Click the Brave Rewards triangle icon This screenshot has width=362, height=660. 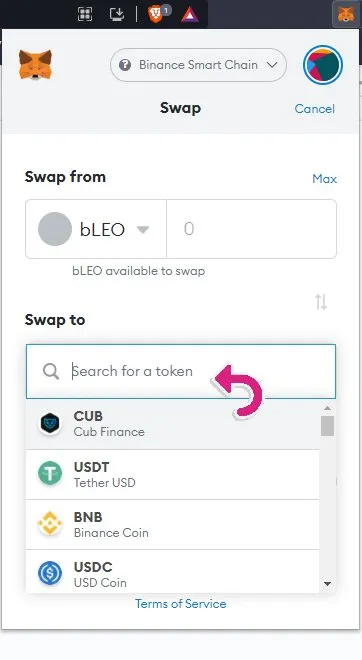(x=190, y=14)
